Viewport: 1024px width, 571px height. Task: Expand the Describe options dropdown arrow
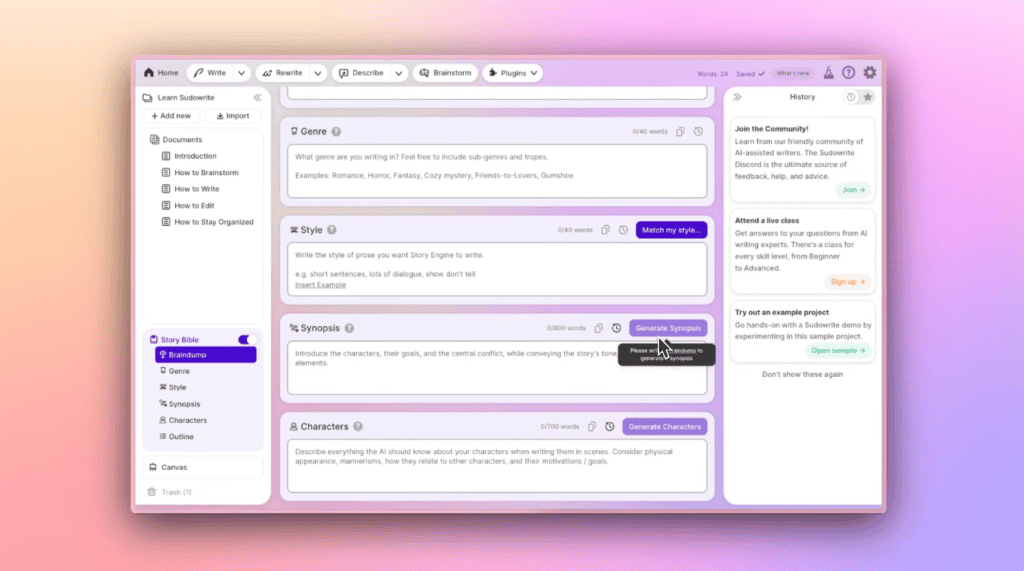pyautogui.click(x=398, y=73)
